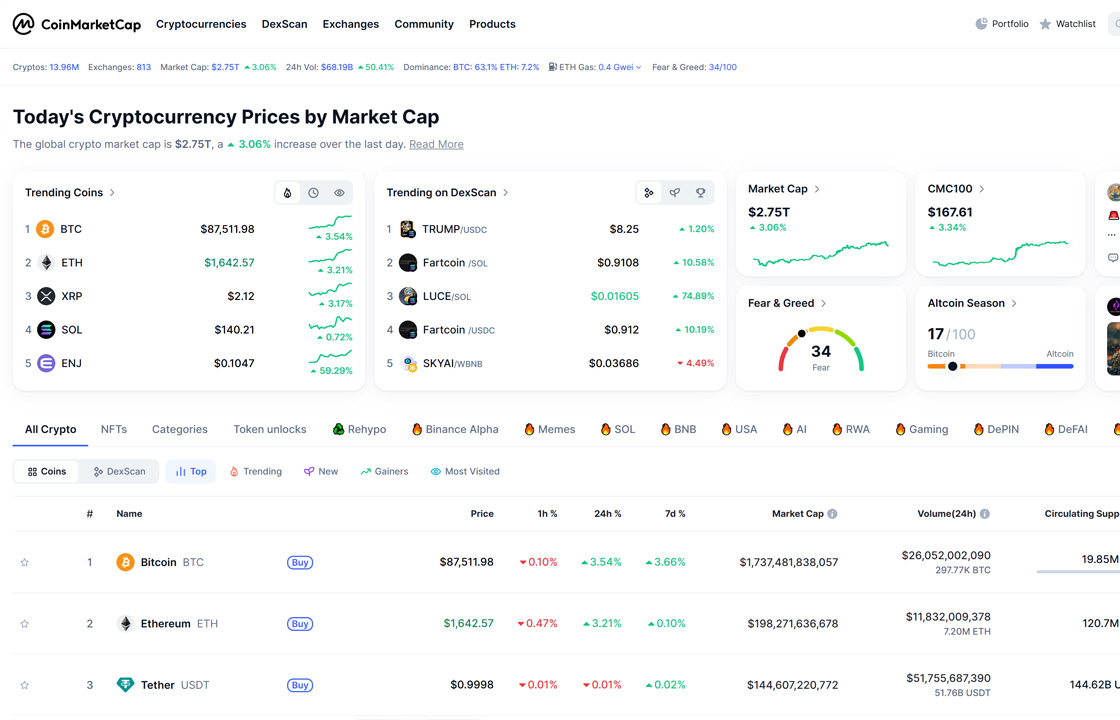The image size is (1120, 720).
Task: Select the clock recently added filter in Trending Coins
Action: tap(314, 193)
